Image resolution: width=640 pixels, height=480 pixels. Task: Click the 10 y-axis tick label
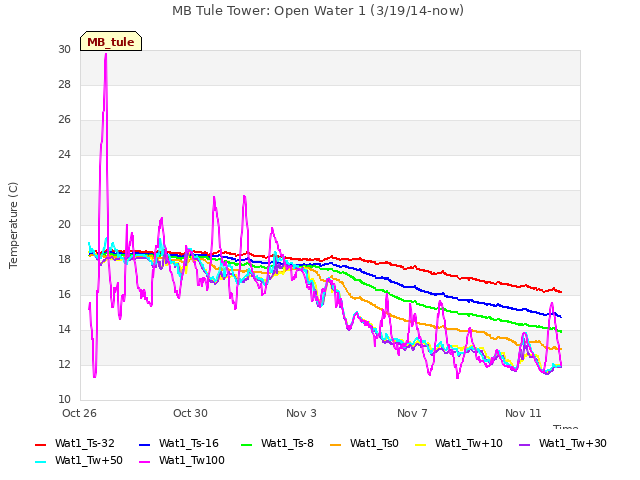click(64, 400)
